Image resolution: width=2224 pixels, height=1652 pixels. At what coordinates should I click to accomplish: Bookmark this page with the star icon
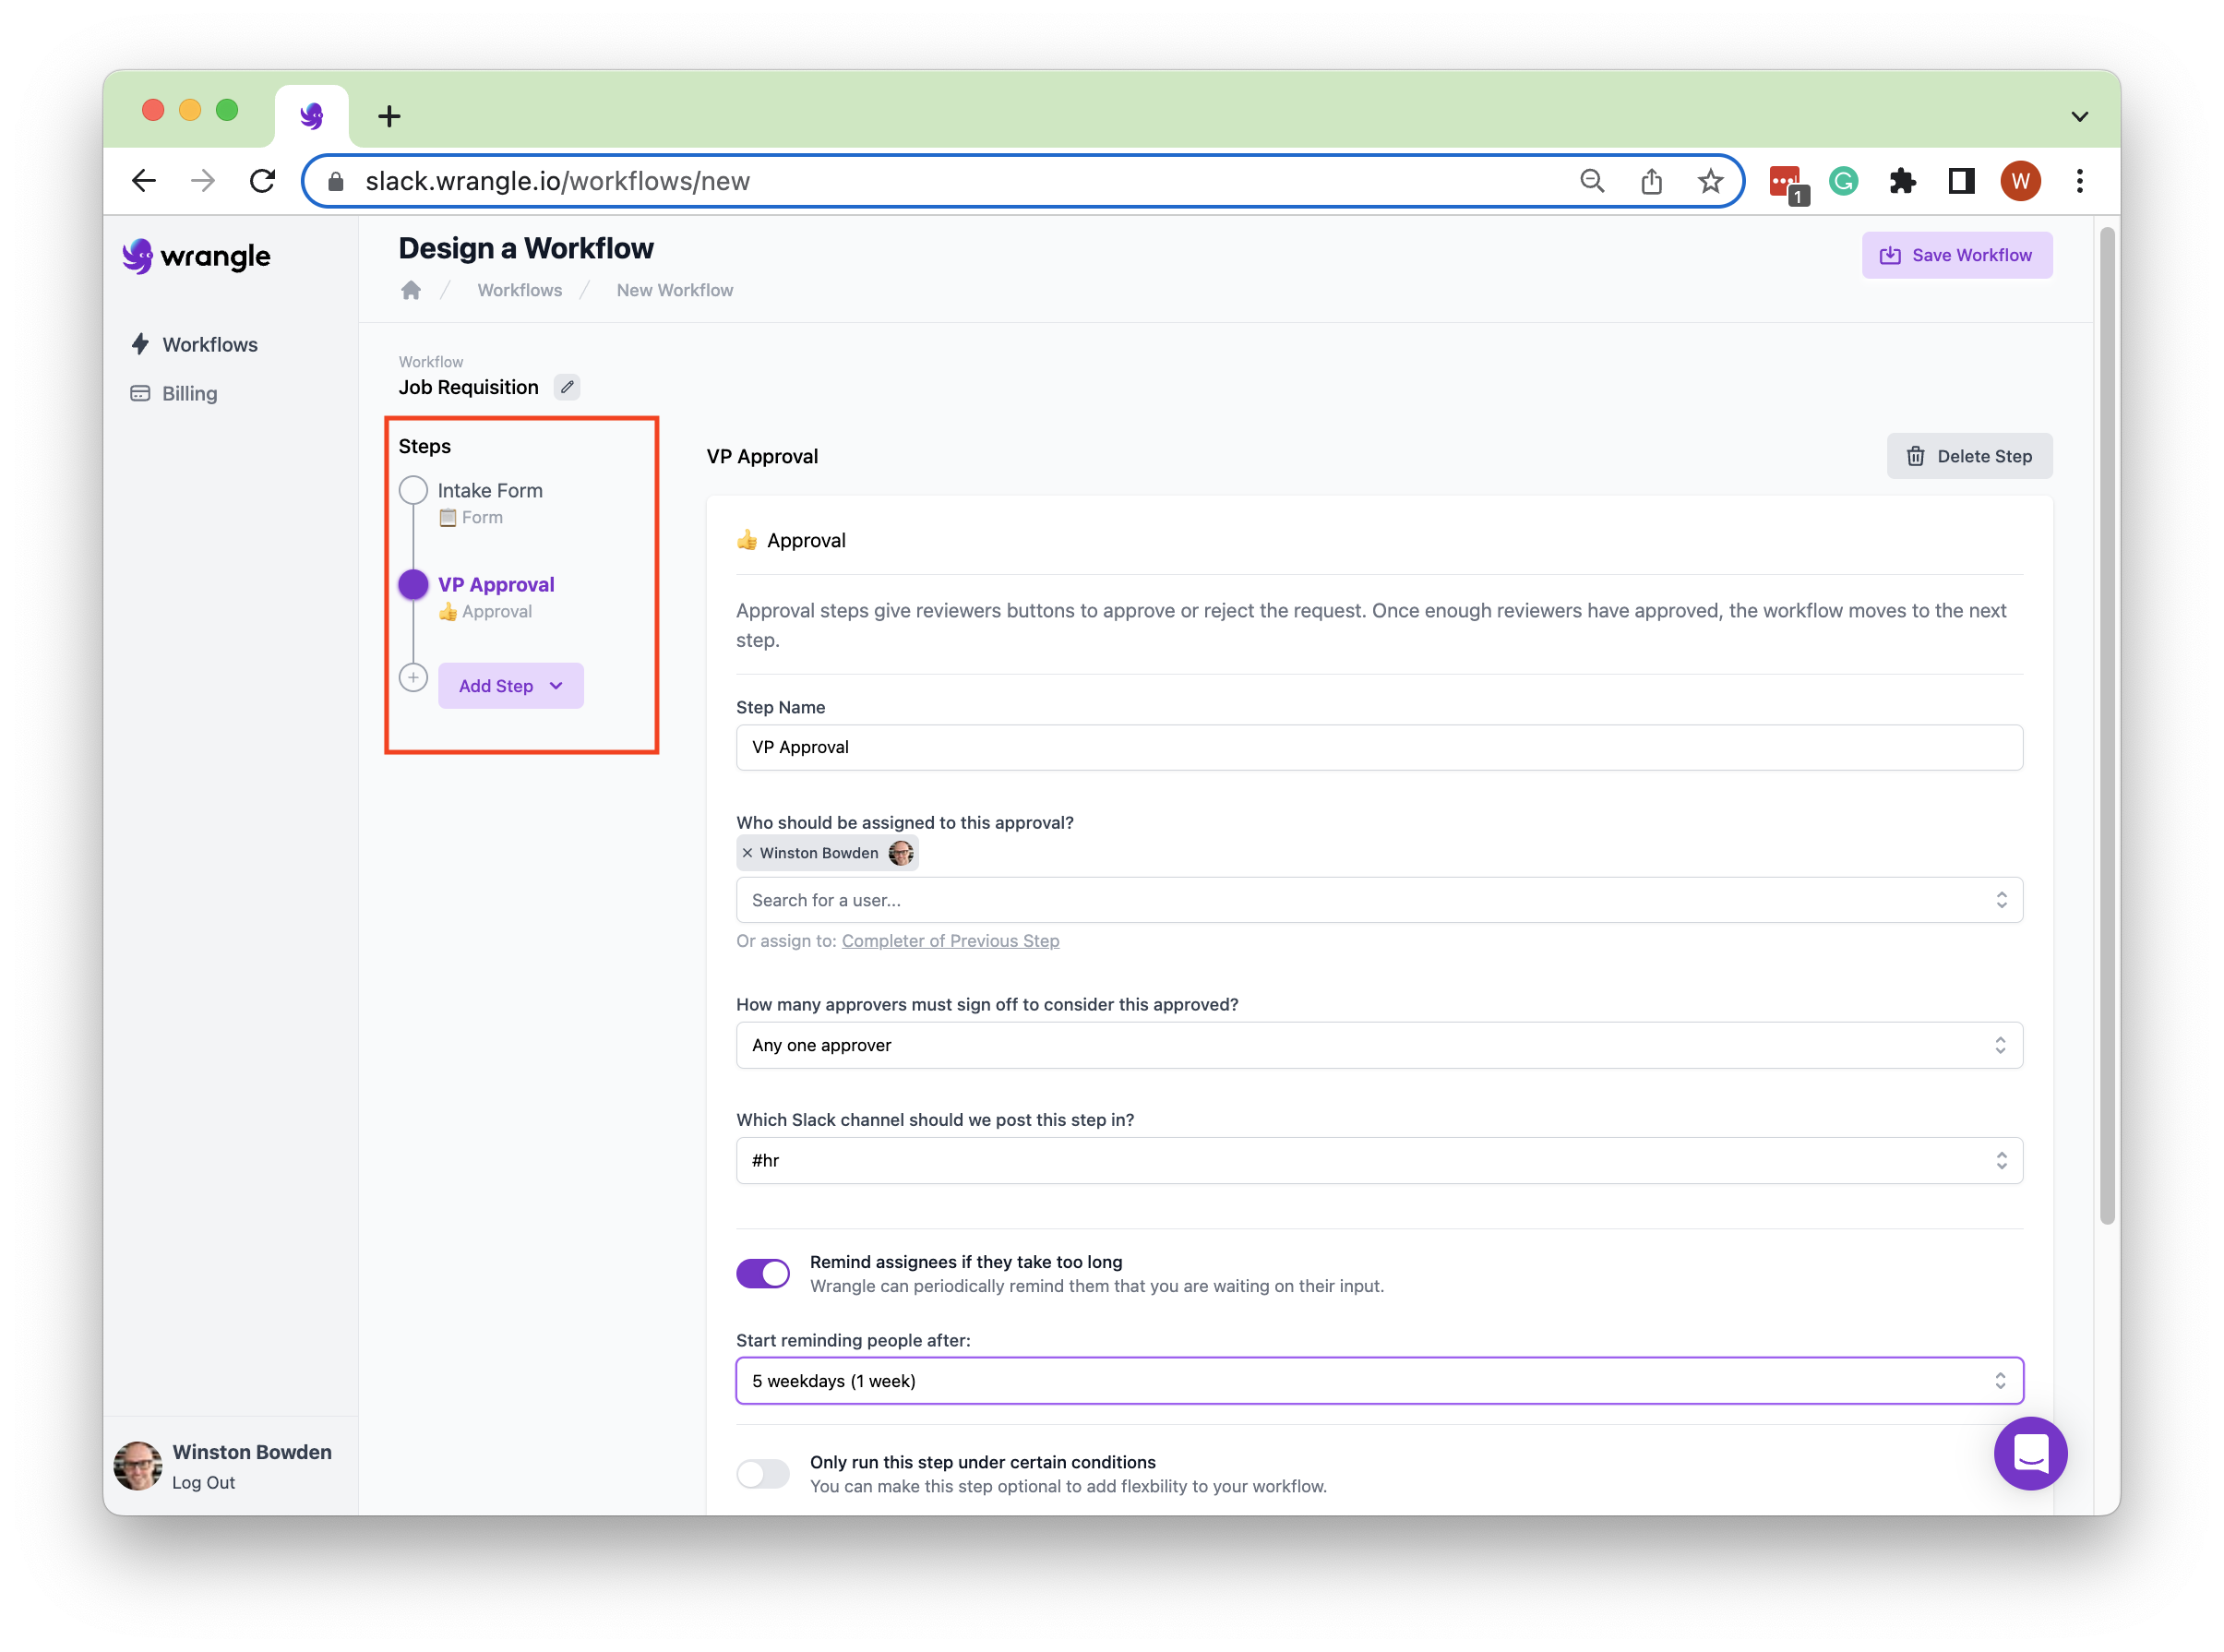[1710, 181]
